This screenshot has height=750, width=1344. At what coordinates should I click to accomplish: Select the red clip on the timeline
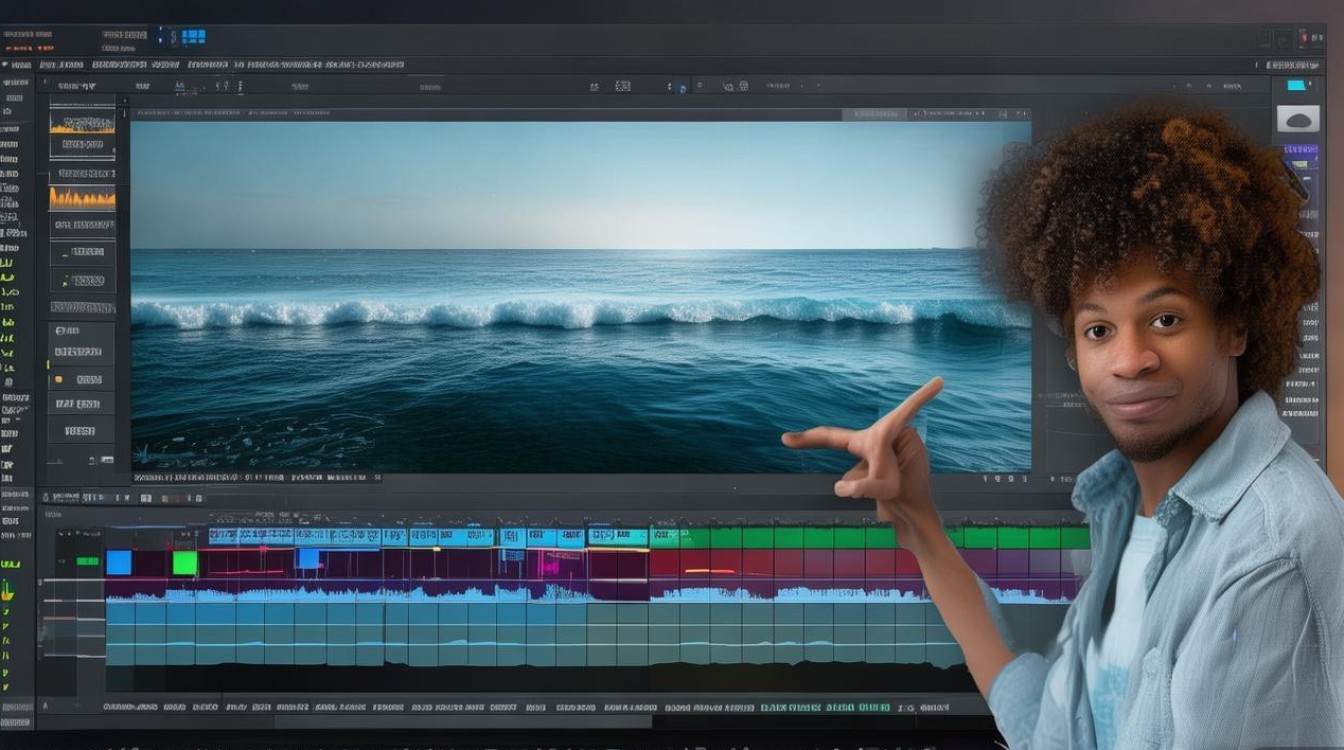785,563
